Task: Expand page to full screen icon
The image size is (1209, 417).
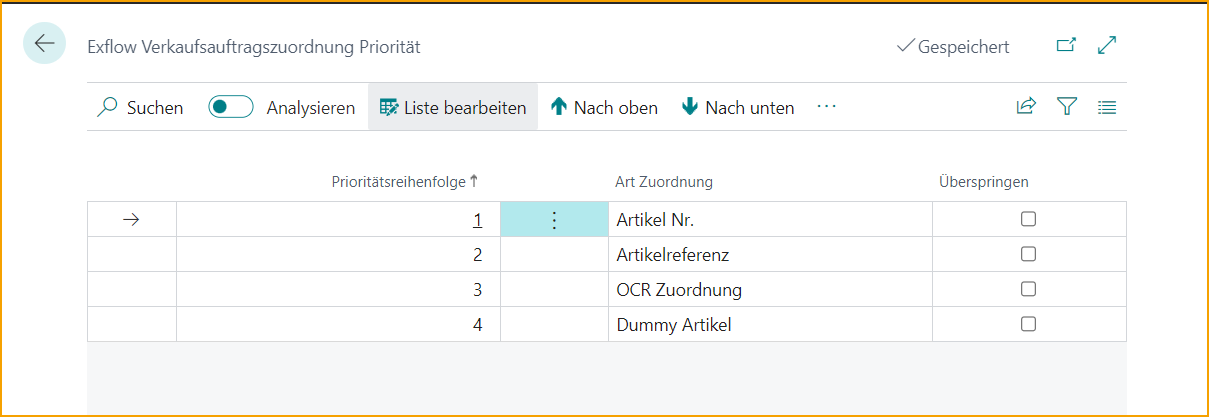Action: coord(1107,46)
